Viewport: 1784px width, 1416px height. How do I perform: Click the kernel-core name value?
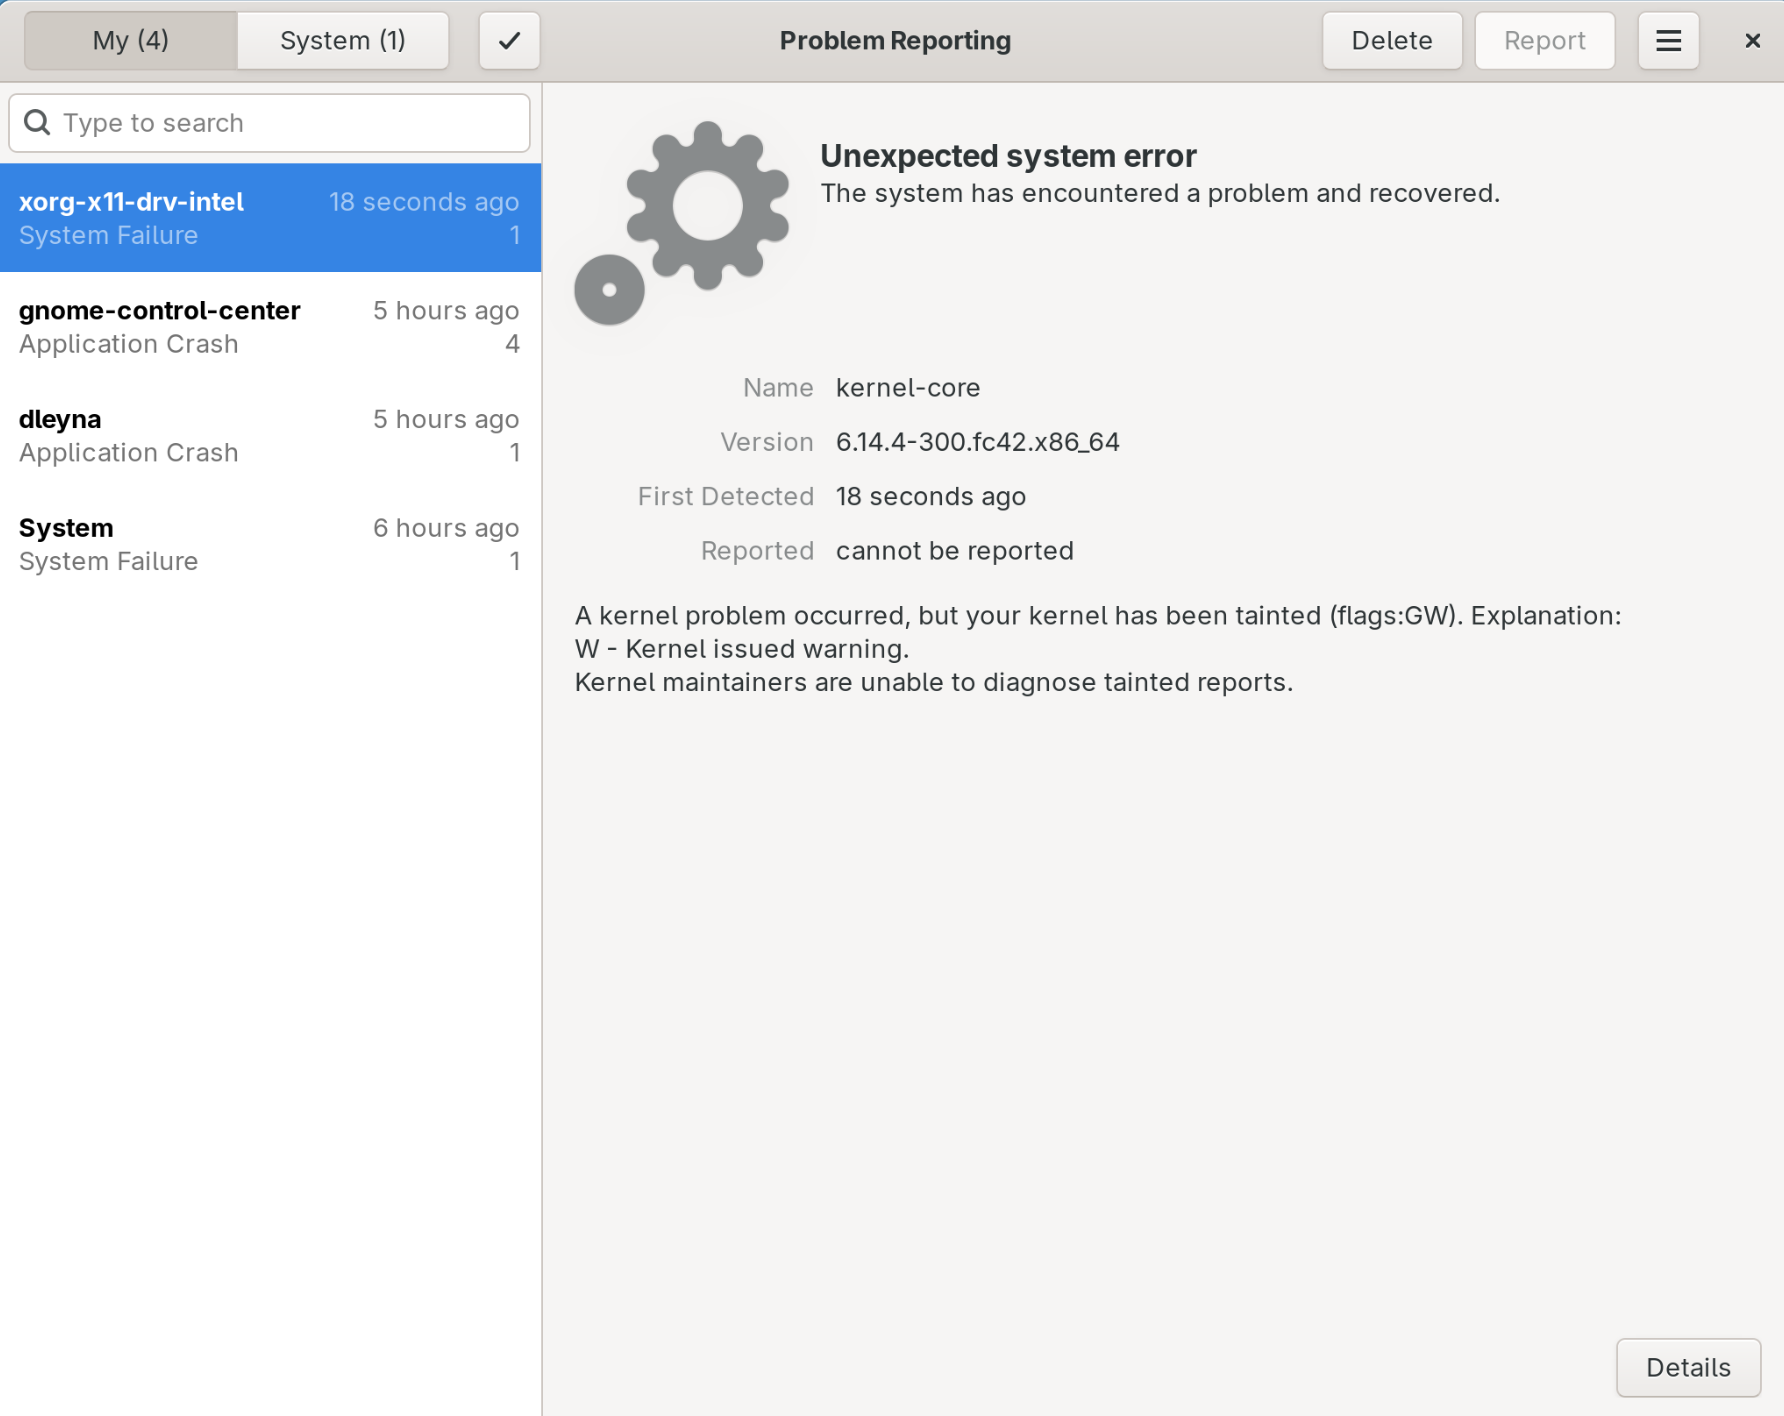click(907, 388)
